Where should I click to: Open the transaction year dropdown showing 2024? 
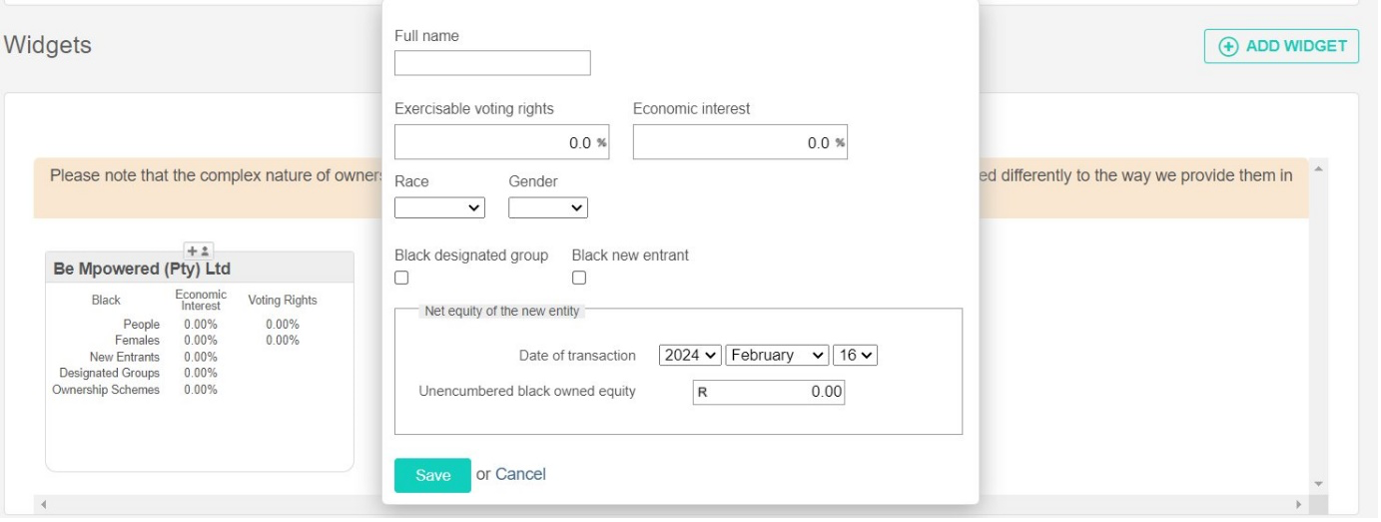pyautogui.click(x=690, y=355)
